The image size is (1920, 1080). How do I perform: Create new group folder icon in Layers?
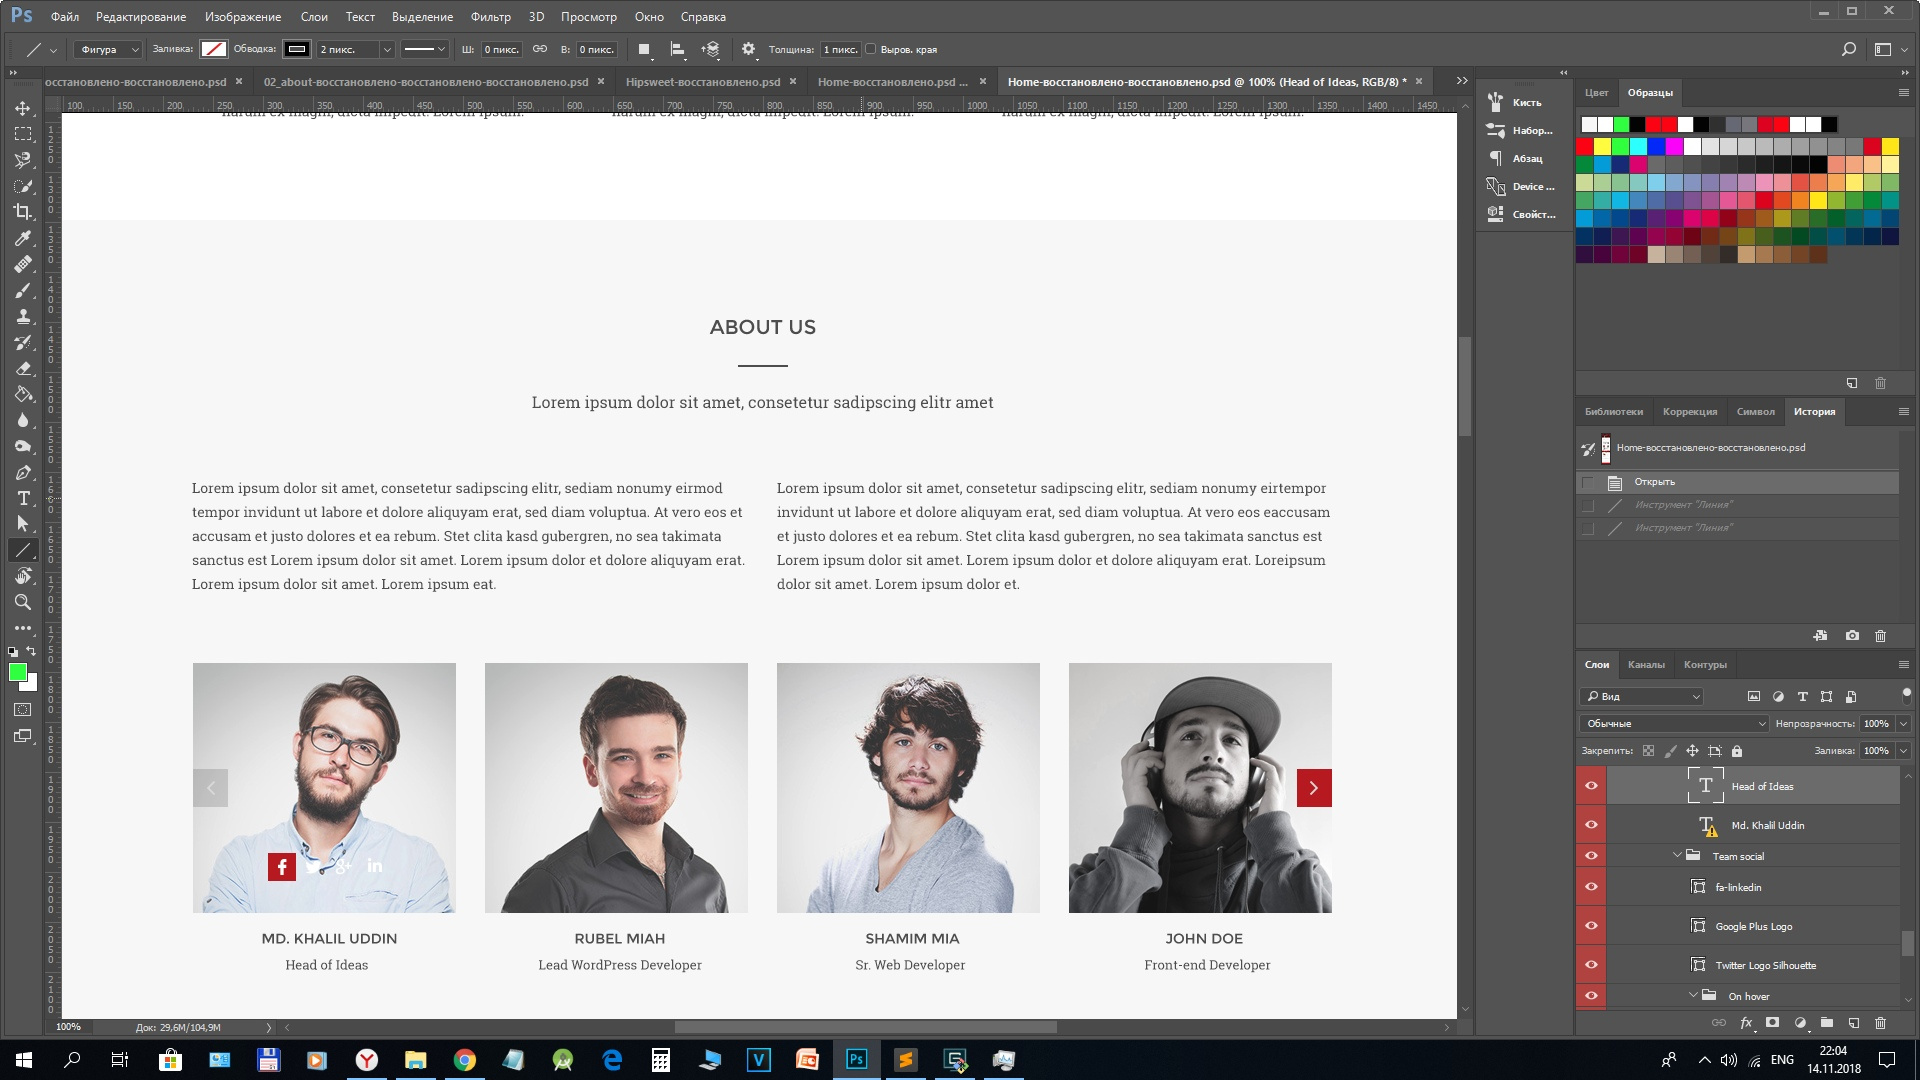point(1826,1023)
